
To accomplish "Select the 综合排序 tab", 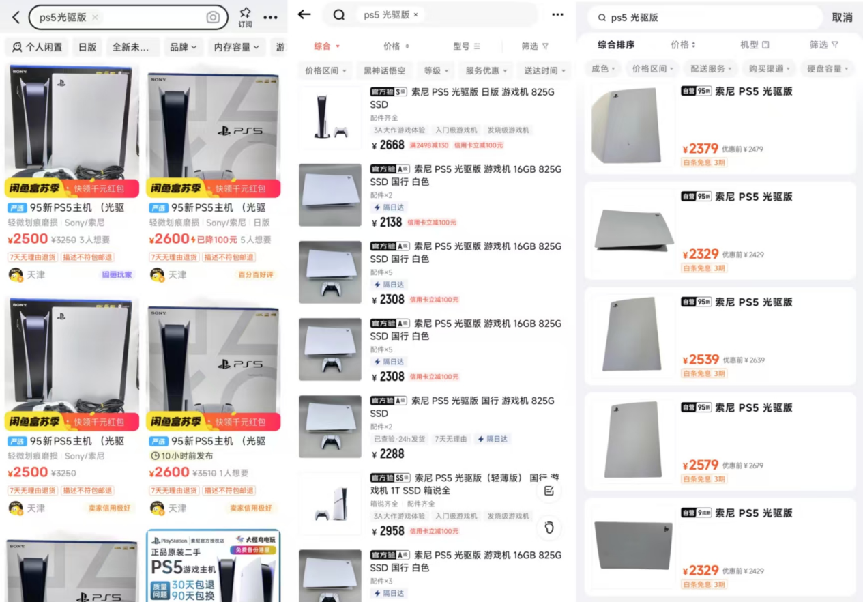I will (616, 45).
